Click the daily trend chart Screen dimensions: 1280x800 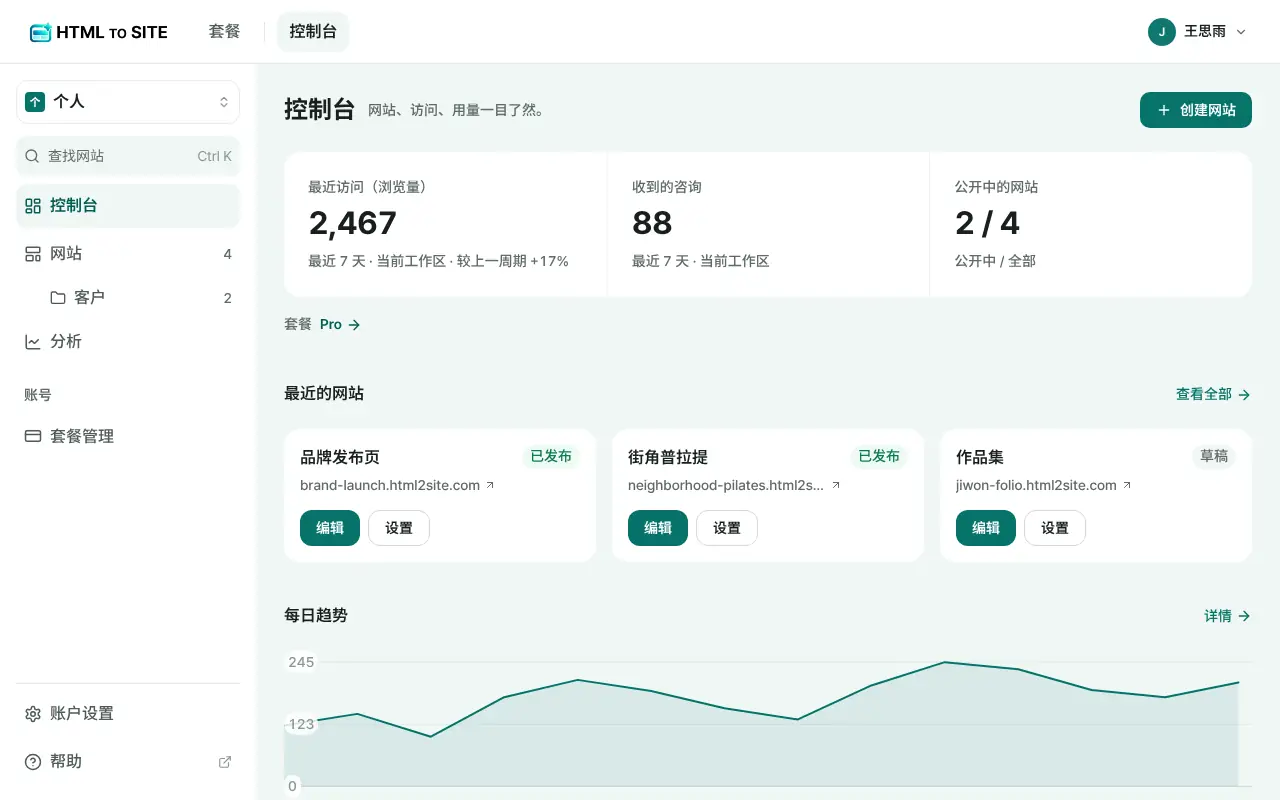coord(768,722)
